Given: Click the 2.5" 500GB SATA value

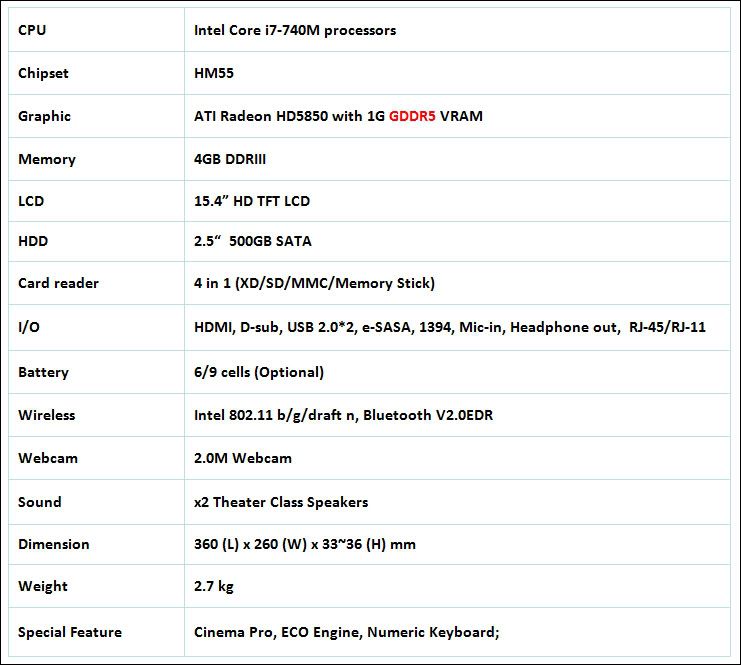Looking at the screenshot, I should pos(253,241).
